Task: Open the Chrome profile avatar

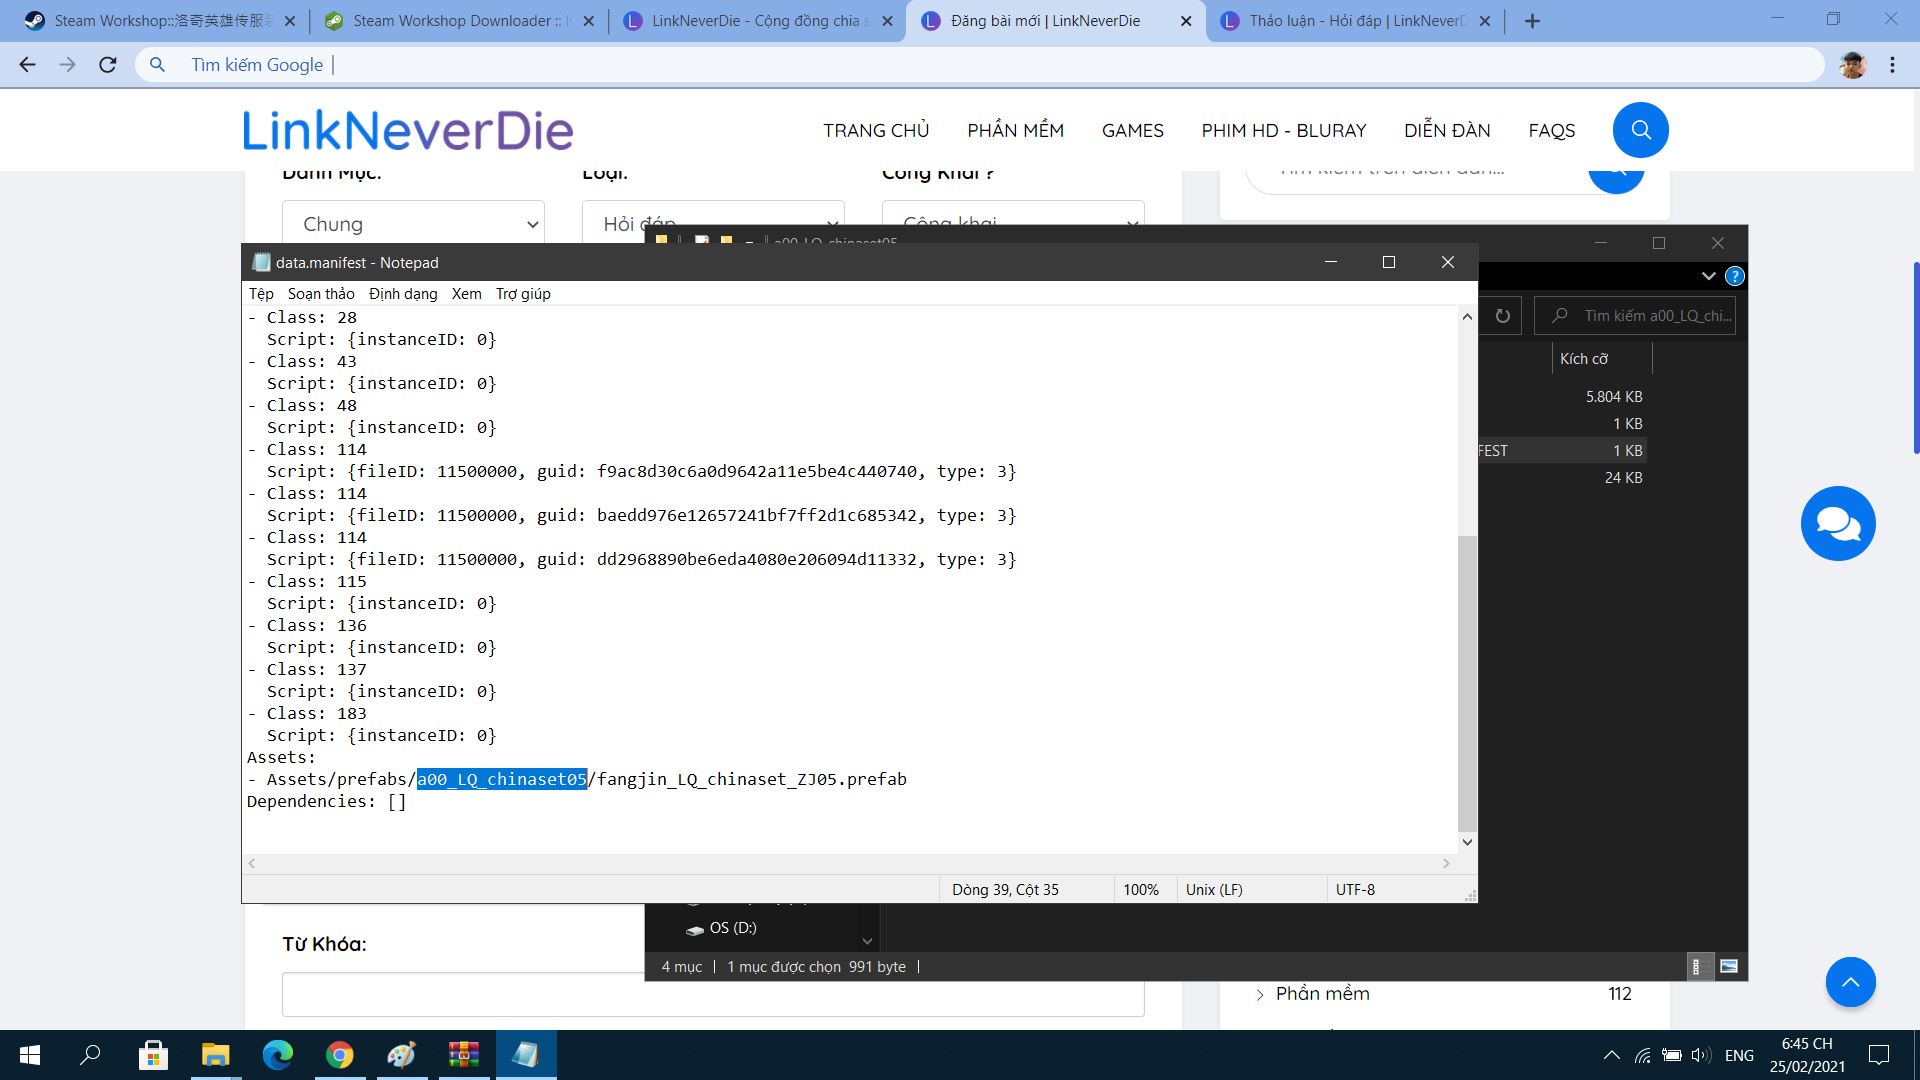Action: click(1852, 65)
